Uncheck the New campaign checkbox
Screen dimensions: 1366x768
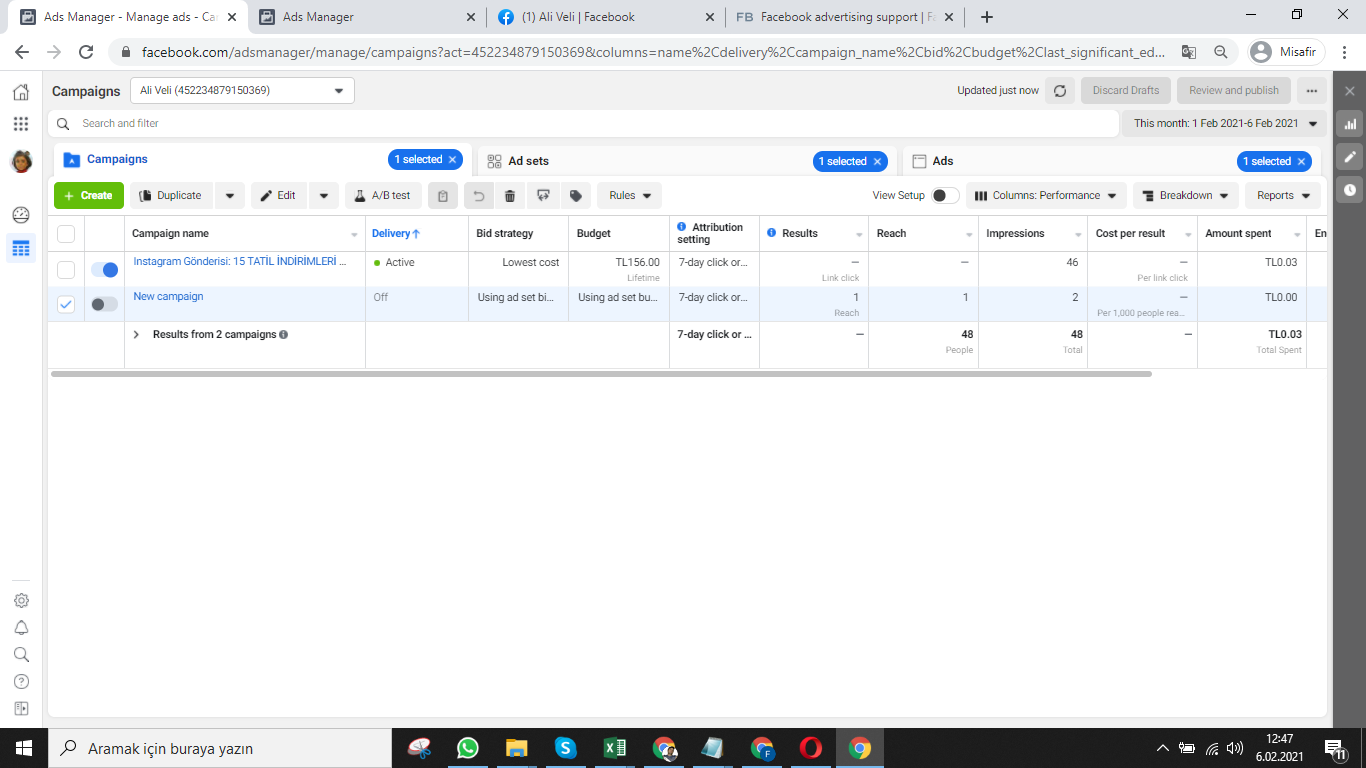tap(66, 304)
